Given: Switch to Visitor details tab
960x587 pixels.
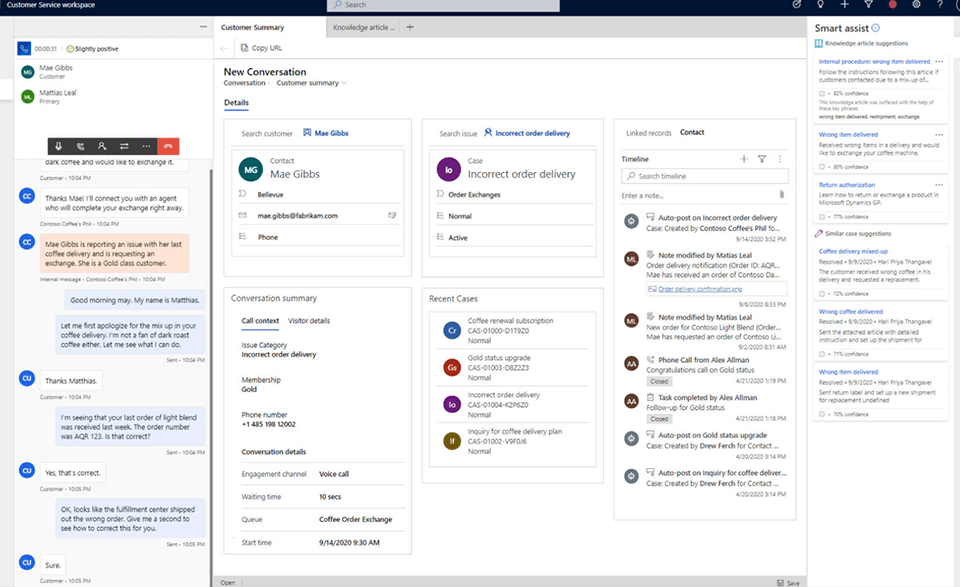Looking at the screenshot, I should (x=309, y=321).
